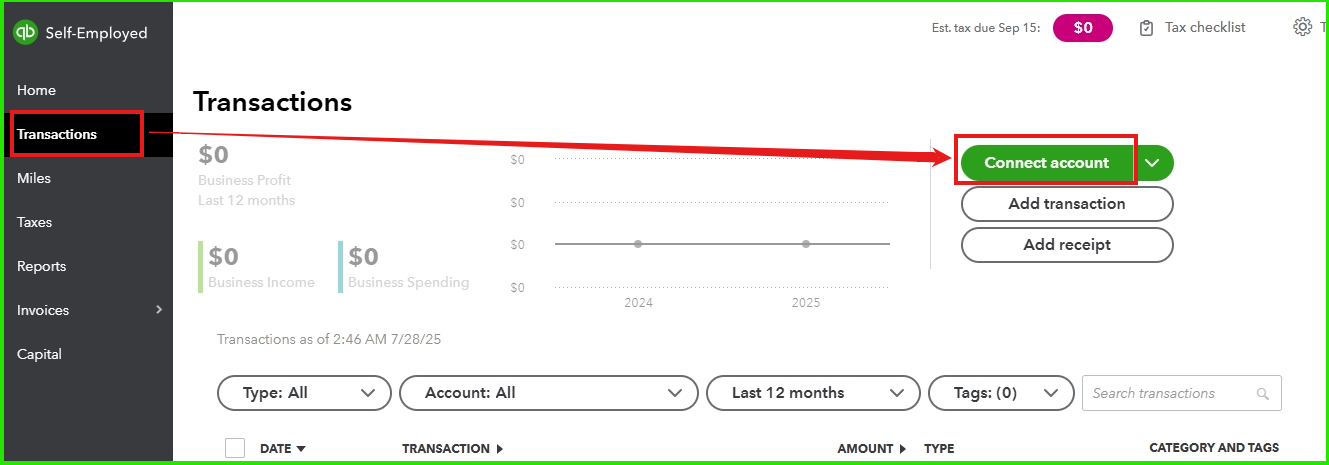The image size is (1329, 465).
Task: Click the TRANSACTION column sort arrow
Action: 499,449
